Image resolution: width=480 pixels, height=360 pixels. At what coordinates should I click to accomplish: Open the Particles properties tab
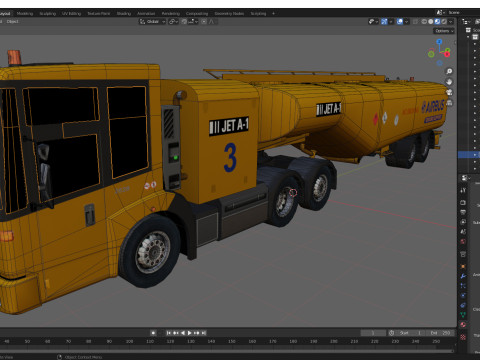[x=463, y=286]
